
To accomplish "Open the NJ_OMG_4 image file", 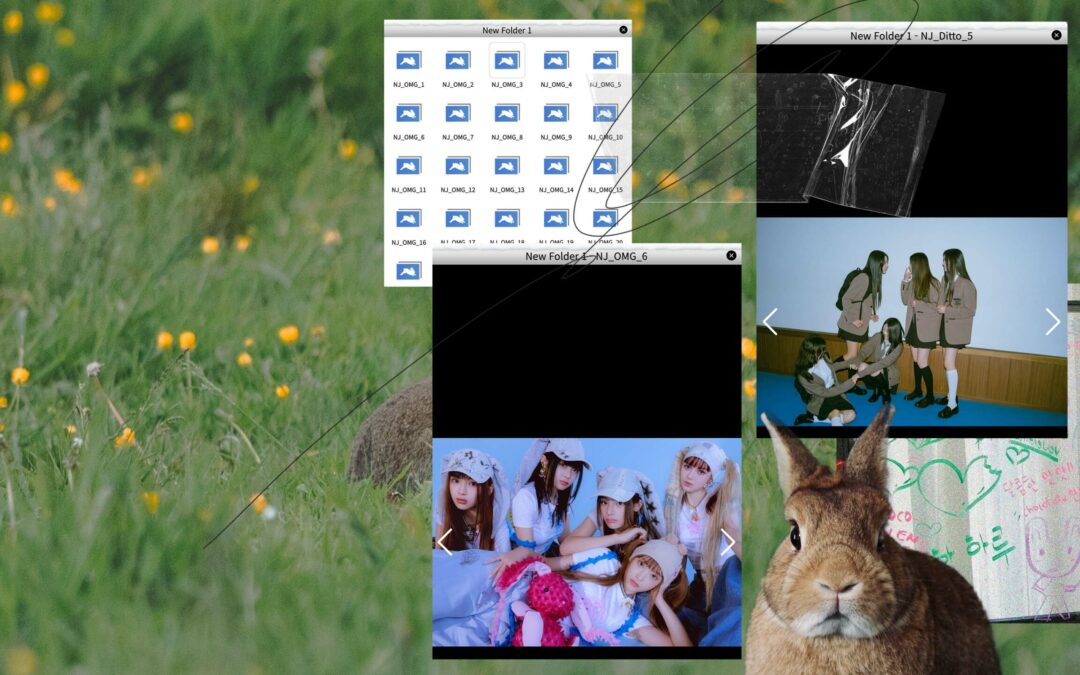I will 556,61.
